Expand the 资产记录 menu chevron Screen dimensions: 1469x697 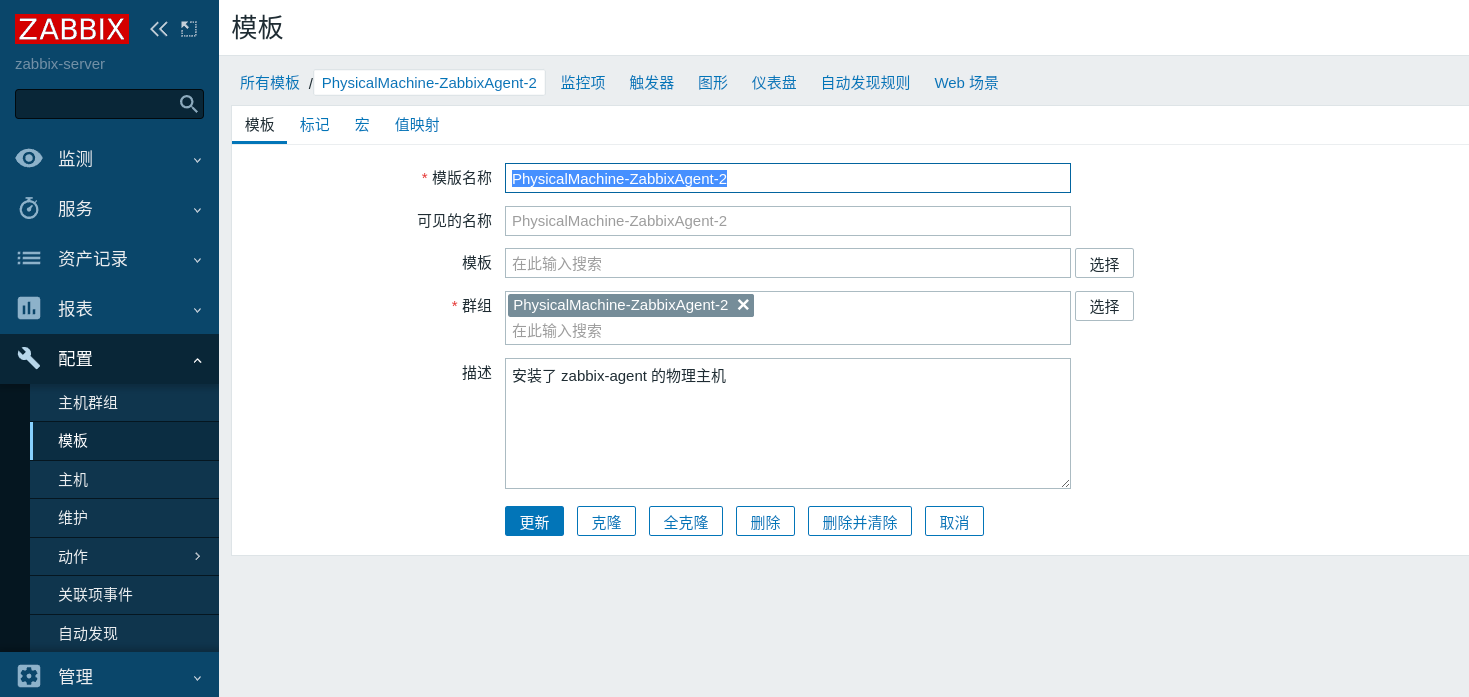(197, 259)
